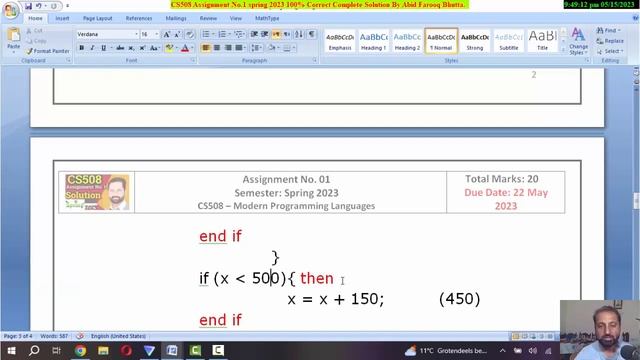
Task: Toggle justify text alignment
Action: pyautogui.click(x=239, y=48)
